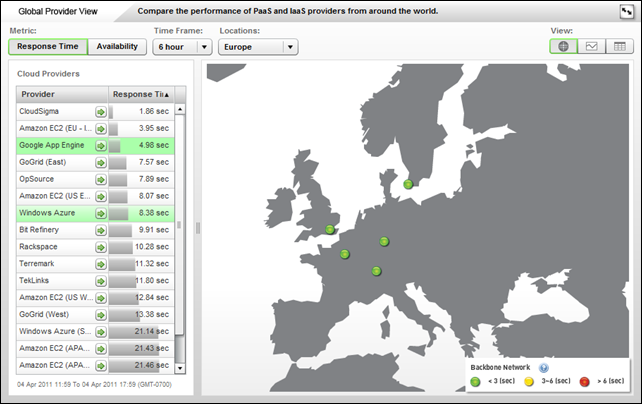The image size is (642, 404).
Task: Switch to the line chart view
Action: [591, 46]
